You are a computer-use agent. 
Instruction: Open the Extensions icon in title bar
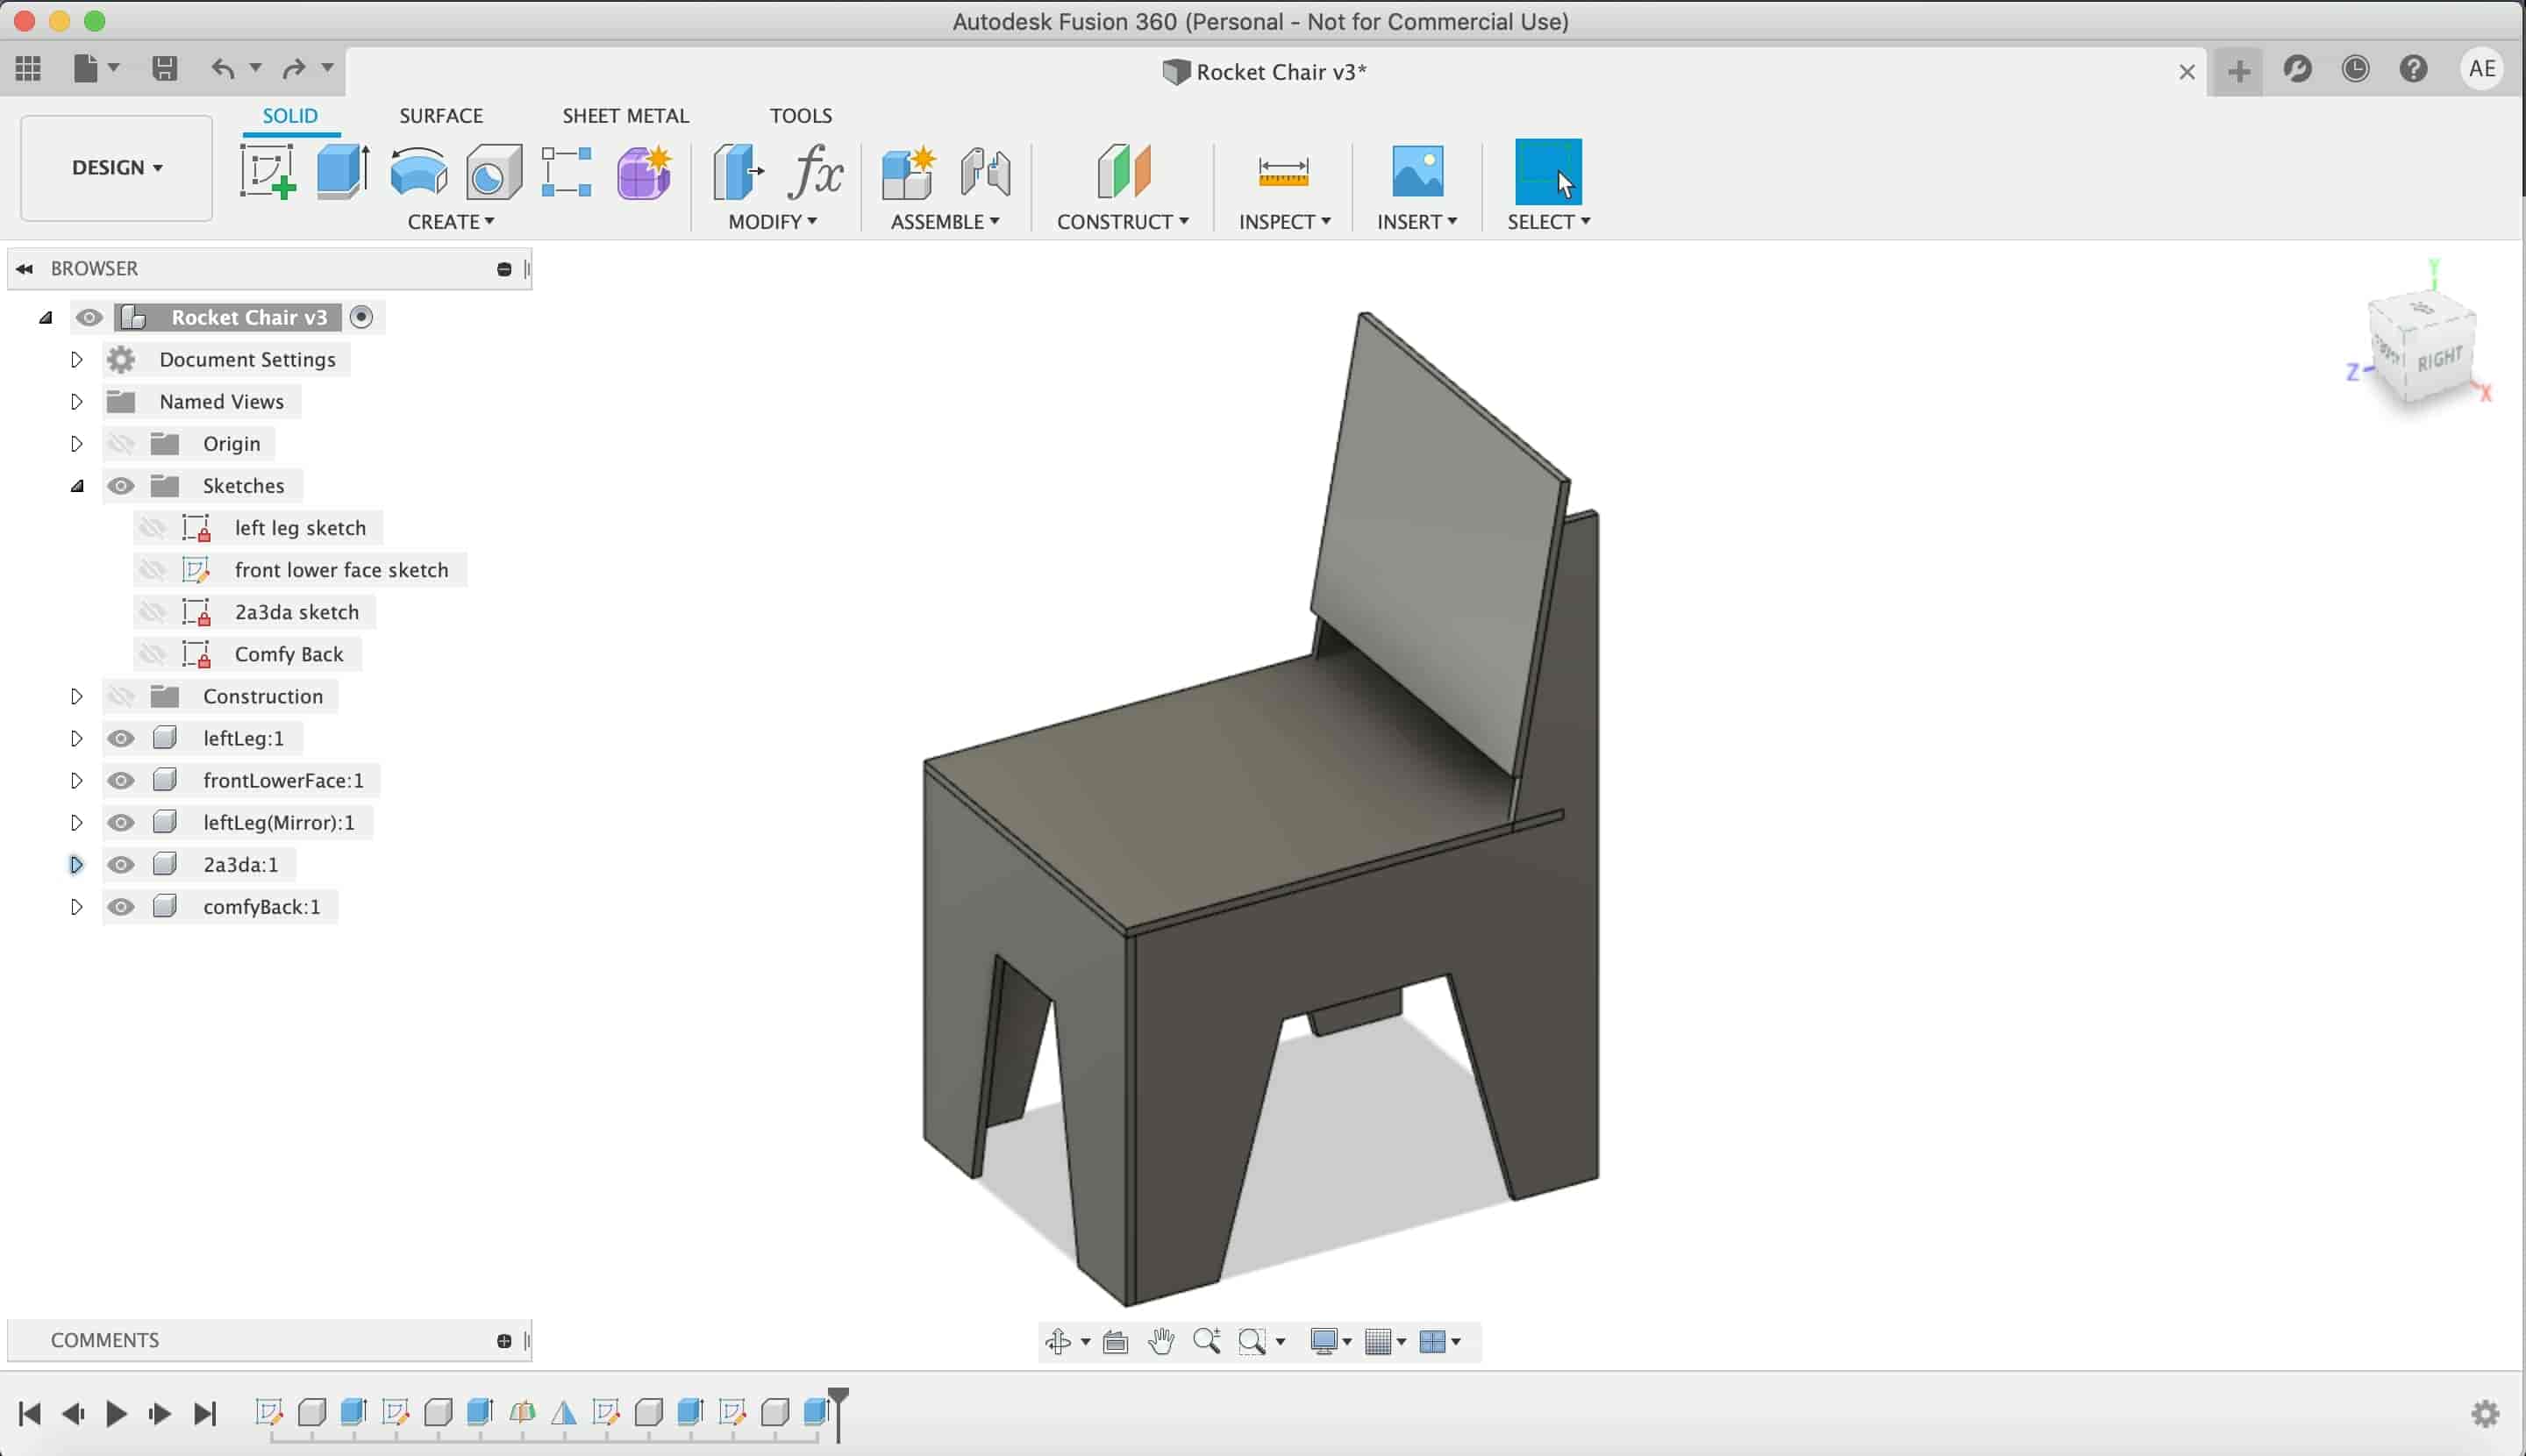coord(2297,69)
